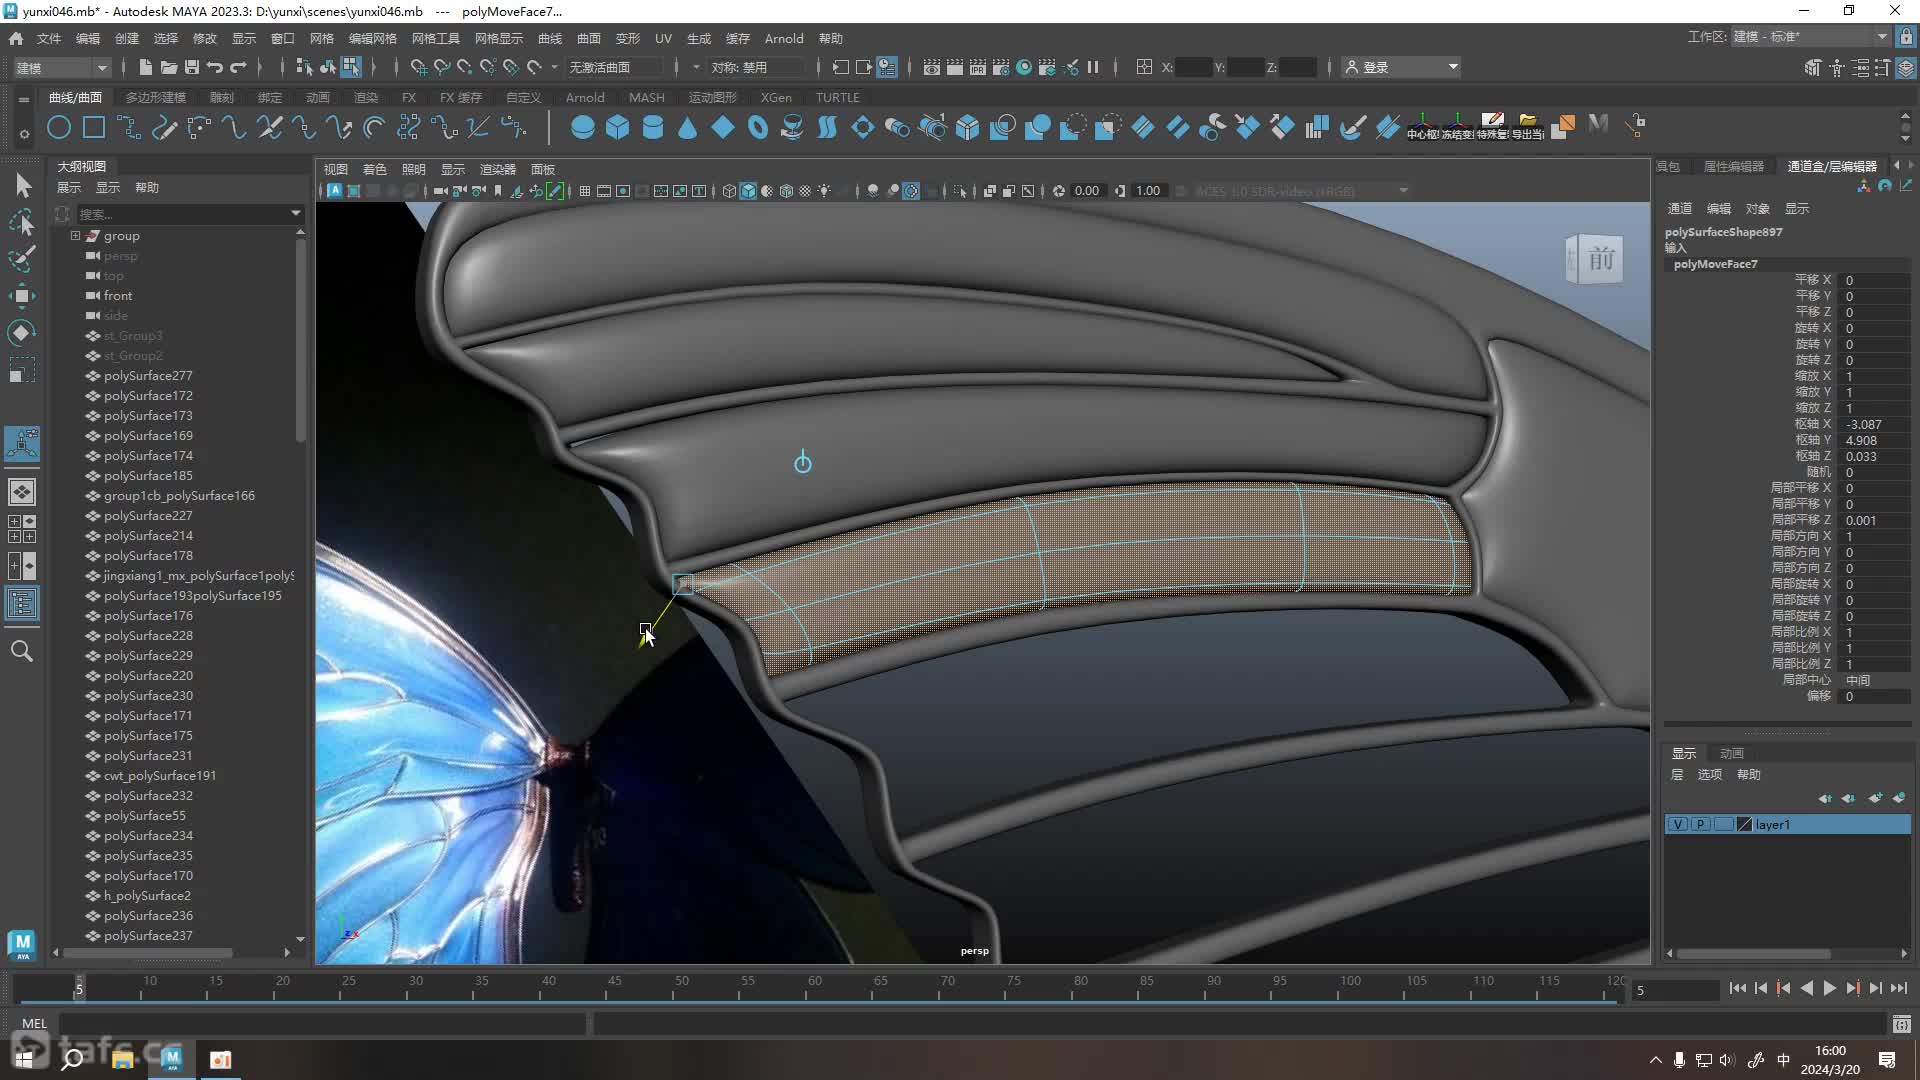Toggle viewport grid display

click(585, 191)
